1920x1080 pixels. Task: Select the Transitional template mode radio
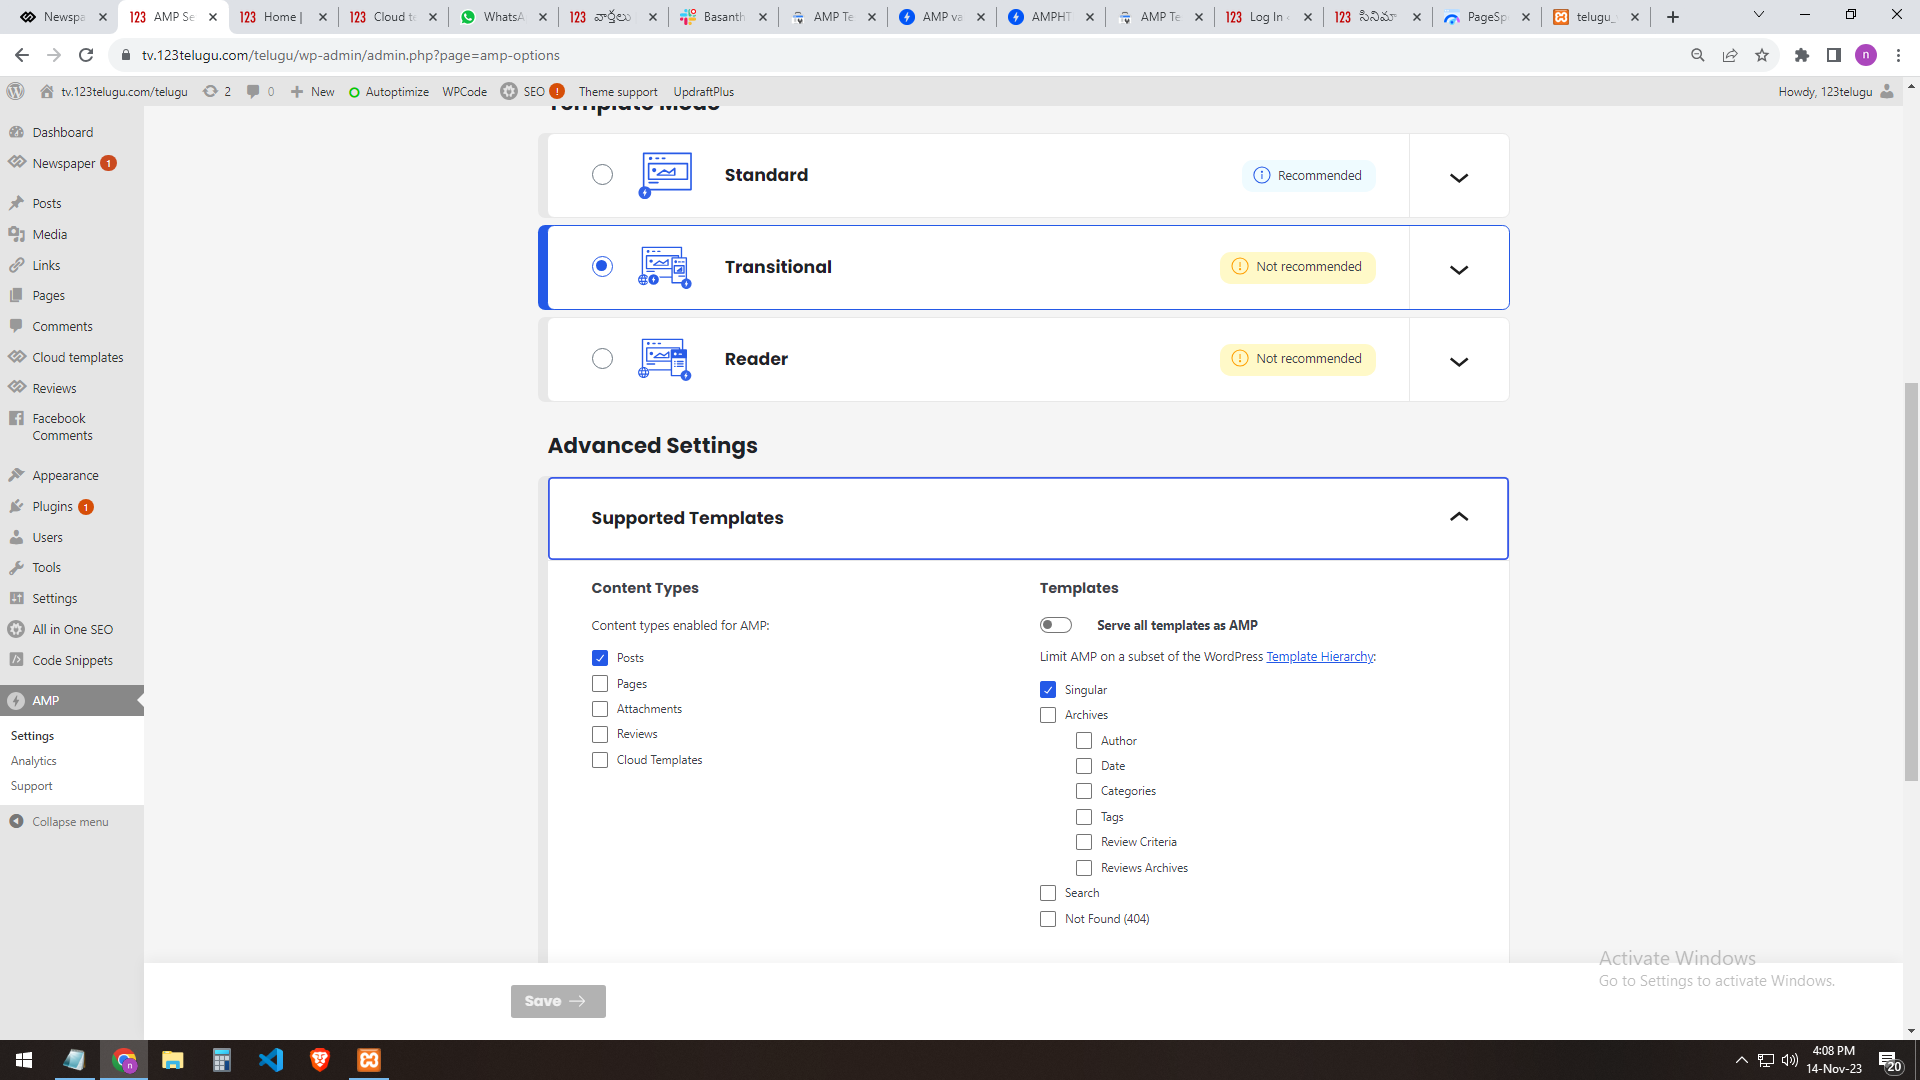[x=602, y=266]
